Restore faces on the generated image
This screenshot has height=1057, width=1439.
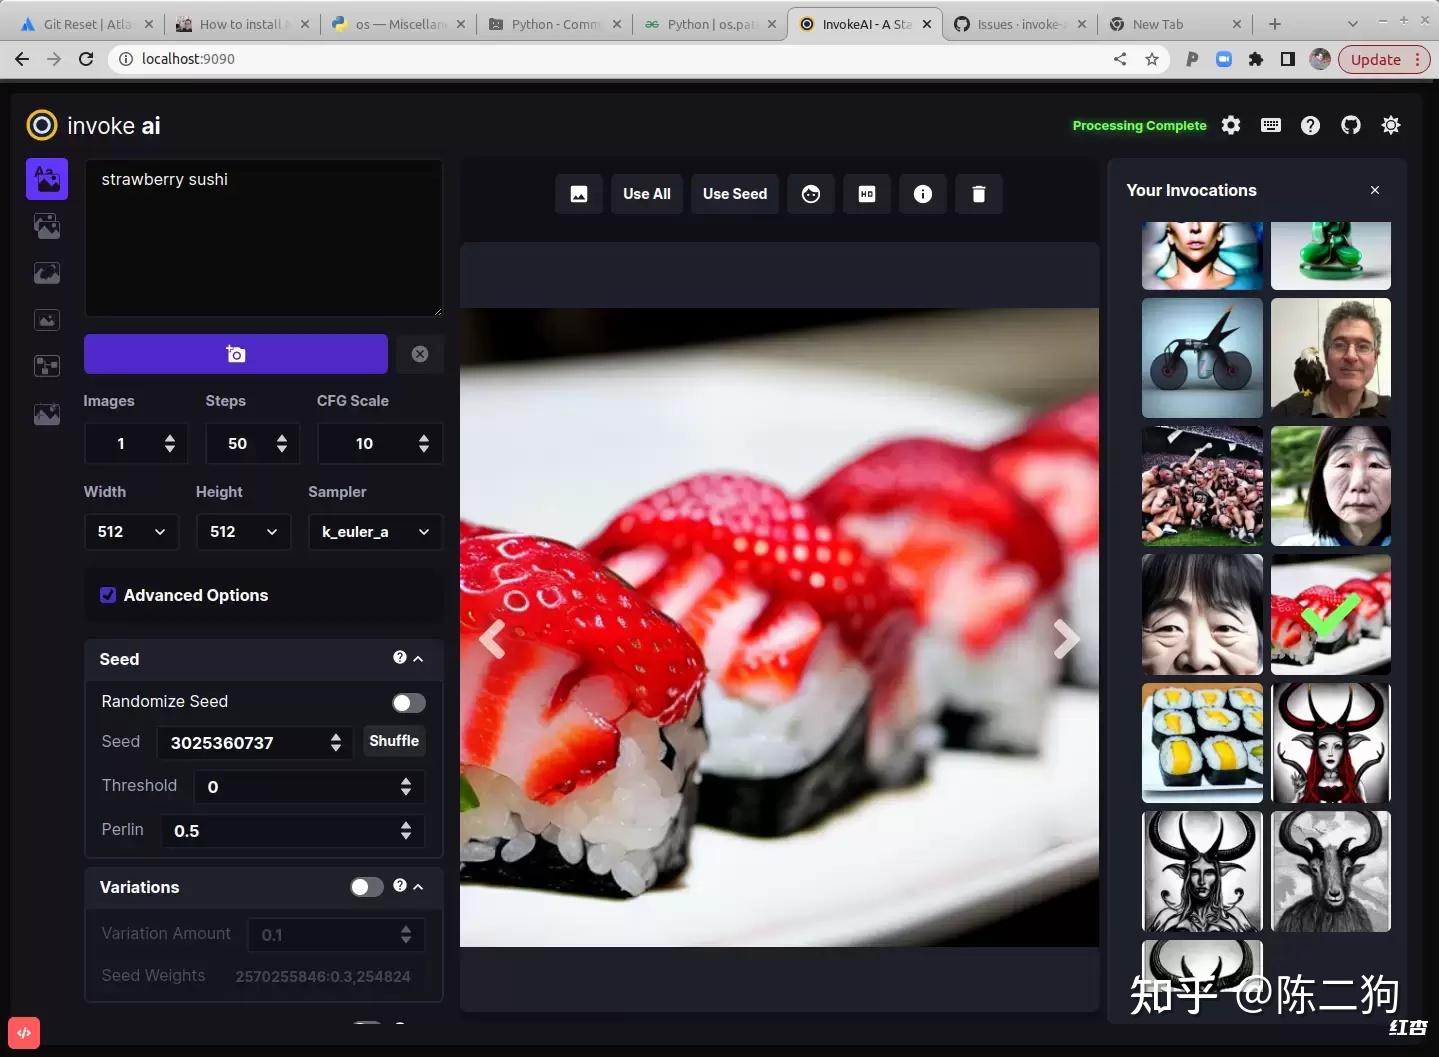[x=810, y=193]
